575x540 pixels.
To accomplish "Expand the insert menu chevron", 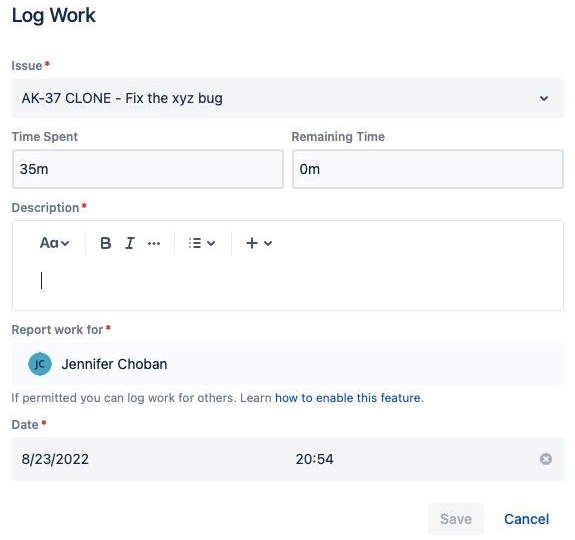I will point(268,243).
